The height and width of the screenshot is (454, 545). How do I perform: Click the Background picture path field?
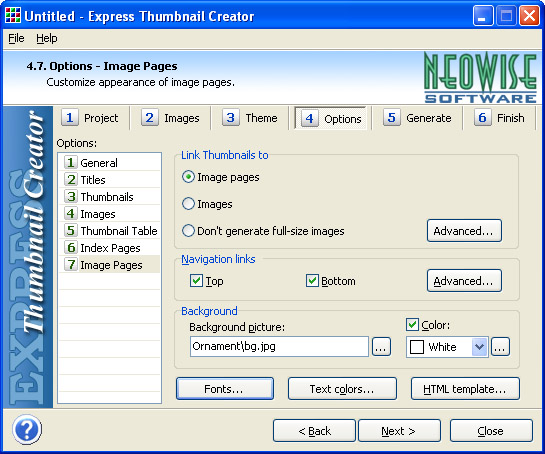(x=279, y=346)
